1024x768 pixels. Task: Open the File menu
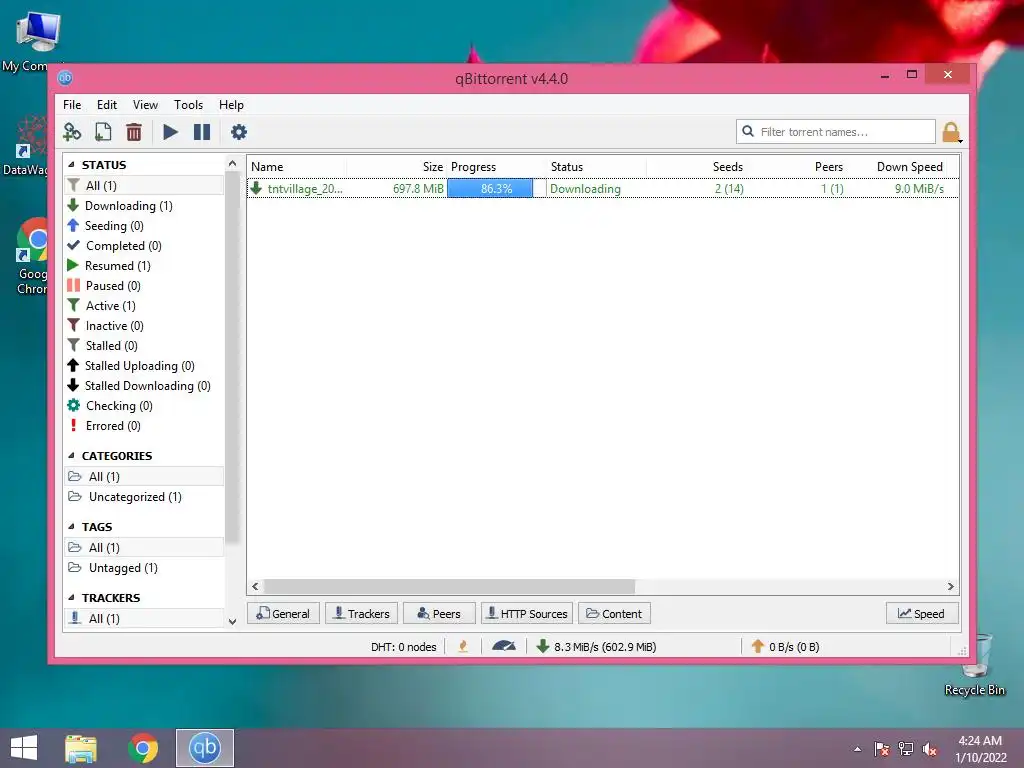pos(72,104)
